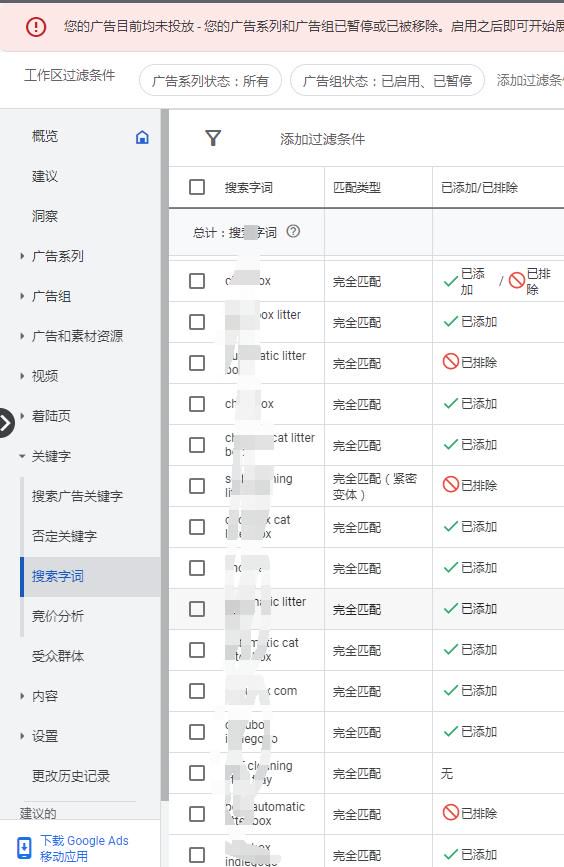Click the 添加过滤条件 filter input field

pos(322,139)
